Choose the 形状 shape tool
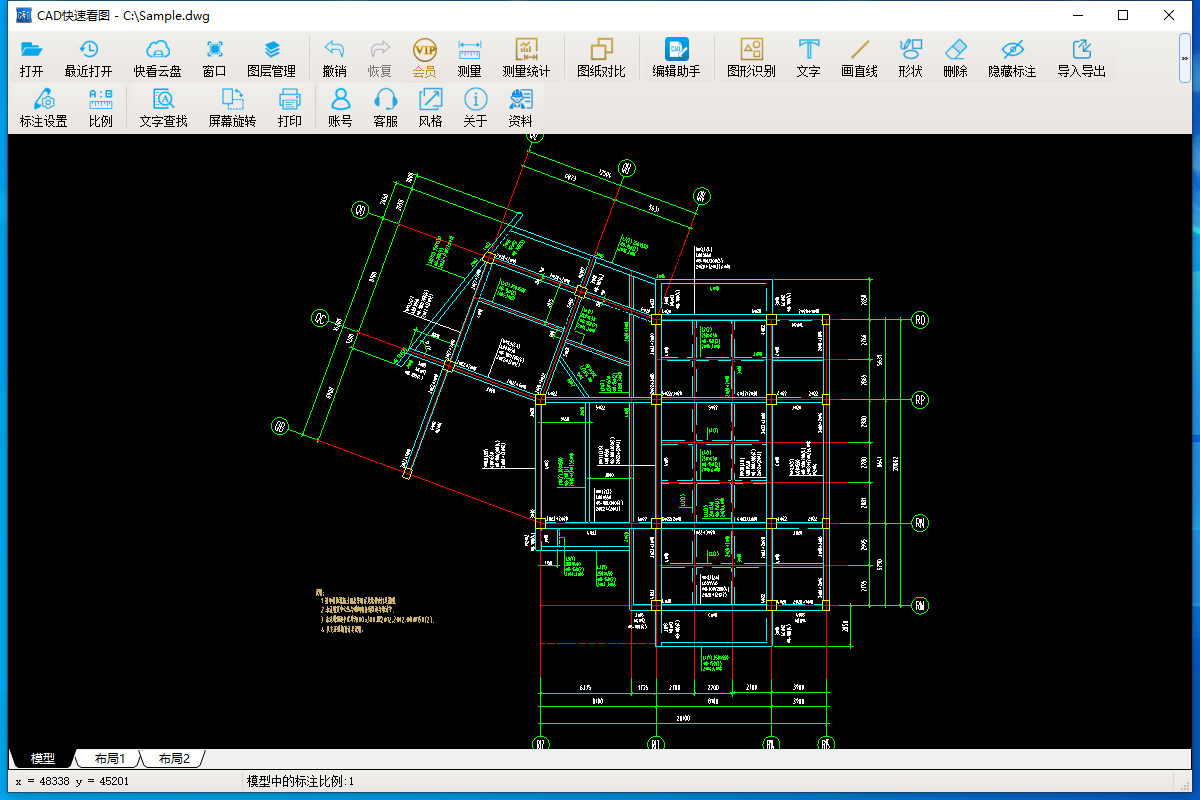This screenshot has height=800, width=1200. [x=910, y=59]
